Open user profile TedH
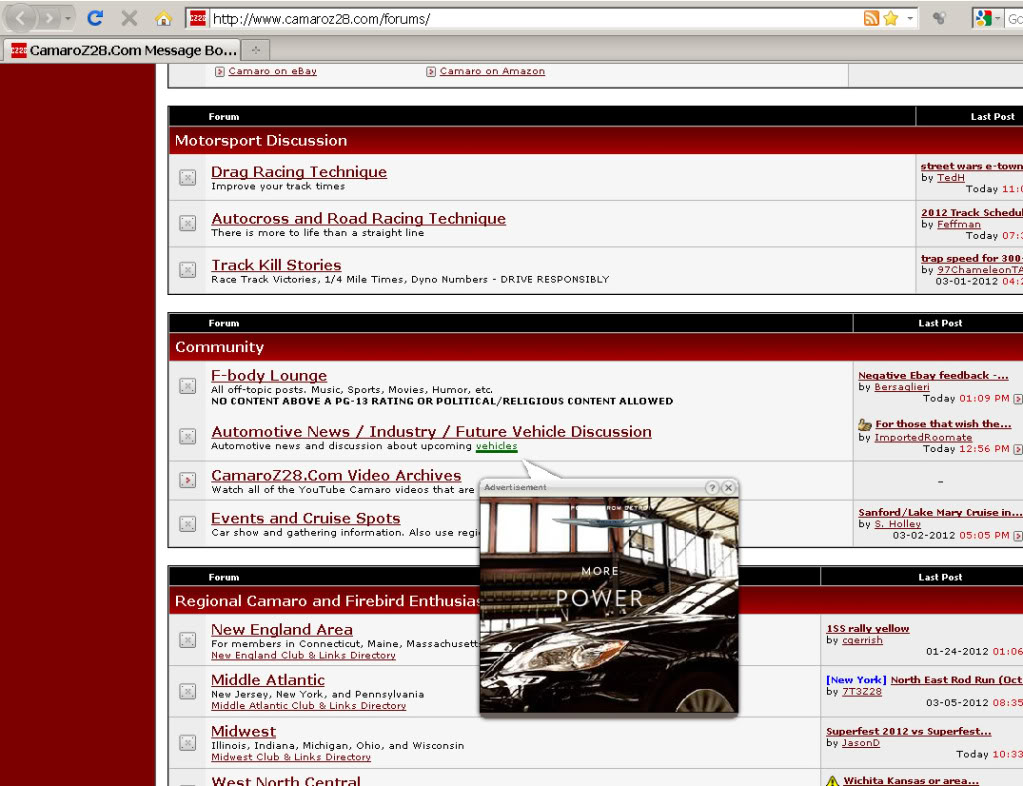 tap(951, 177)
